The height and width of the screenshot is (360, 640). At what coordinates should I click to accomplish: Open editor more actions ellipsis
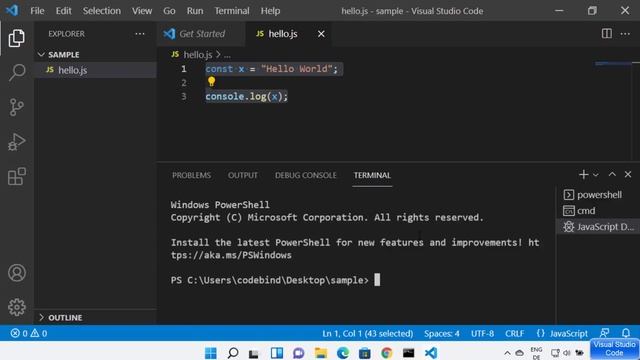[625, 34]
